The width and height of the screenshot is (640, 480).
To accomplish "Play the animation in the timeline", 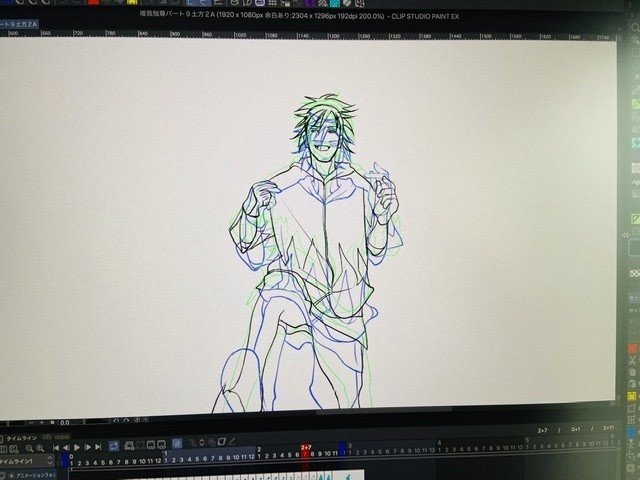I will point(77,447).
